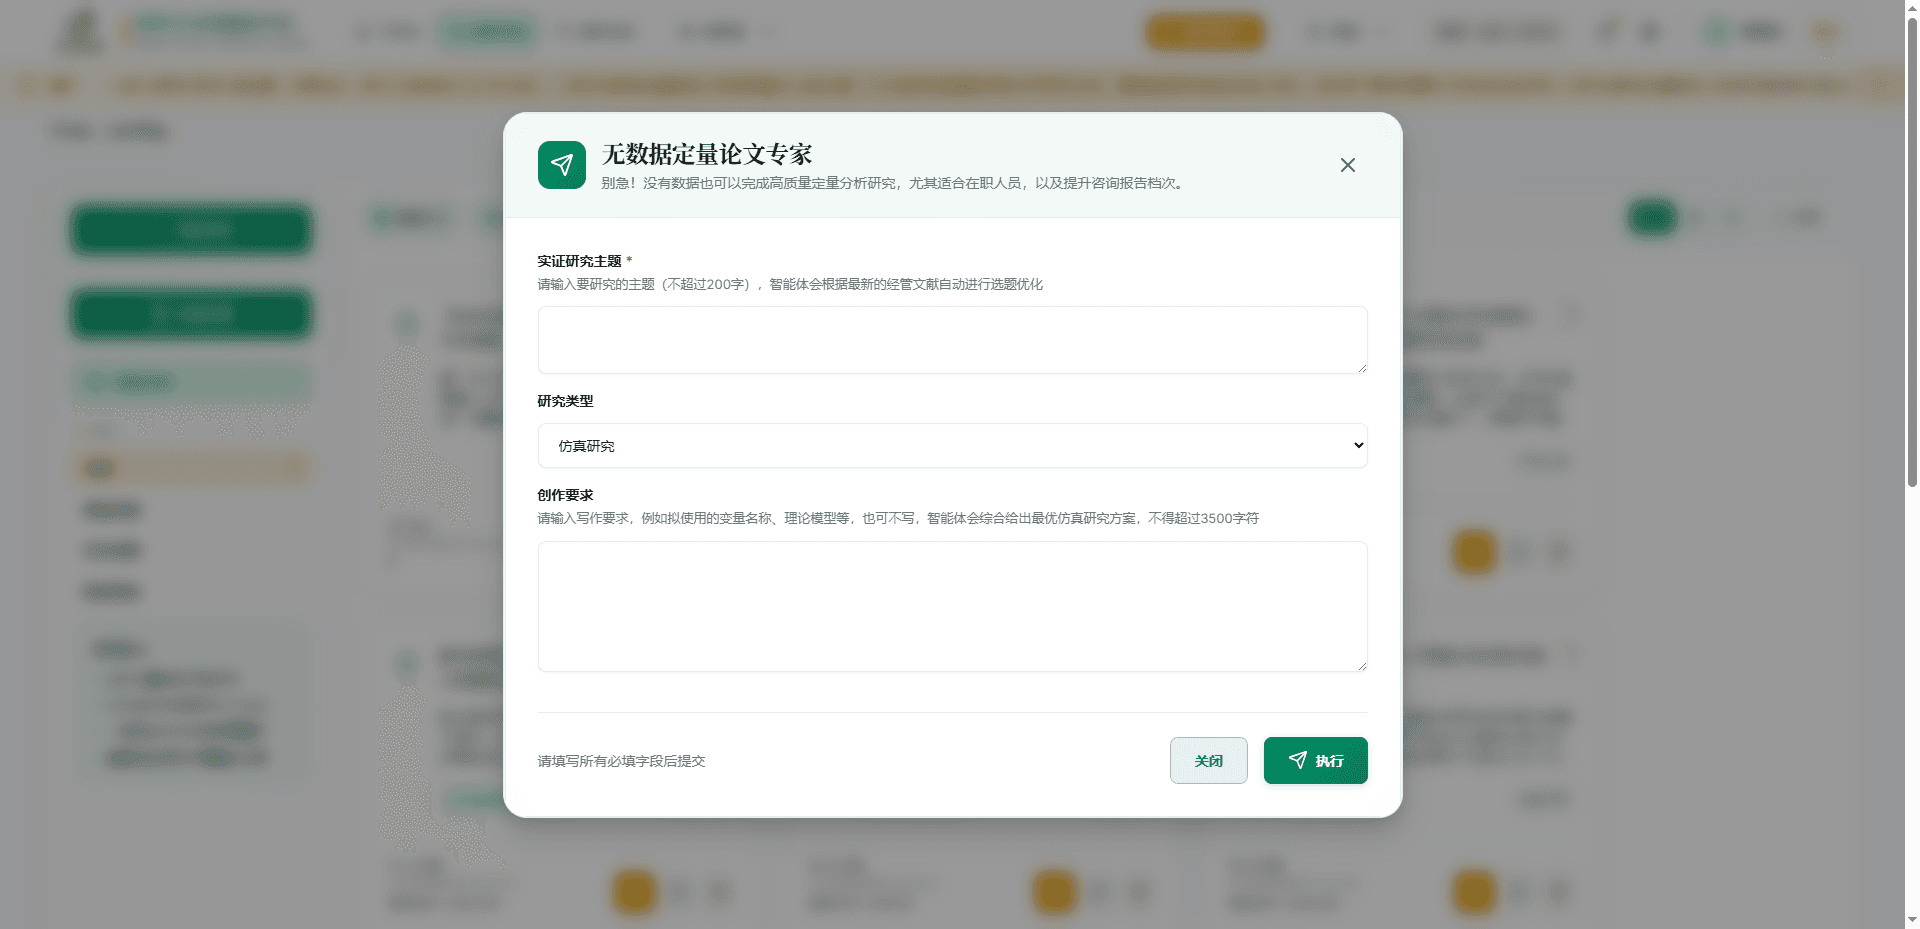The height and width of the screenshot is (929, 1920).
Task: Click the 研究类型 field label
Action: (565, 401)
